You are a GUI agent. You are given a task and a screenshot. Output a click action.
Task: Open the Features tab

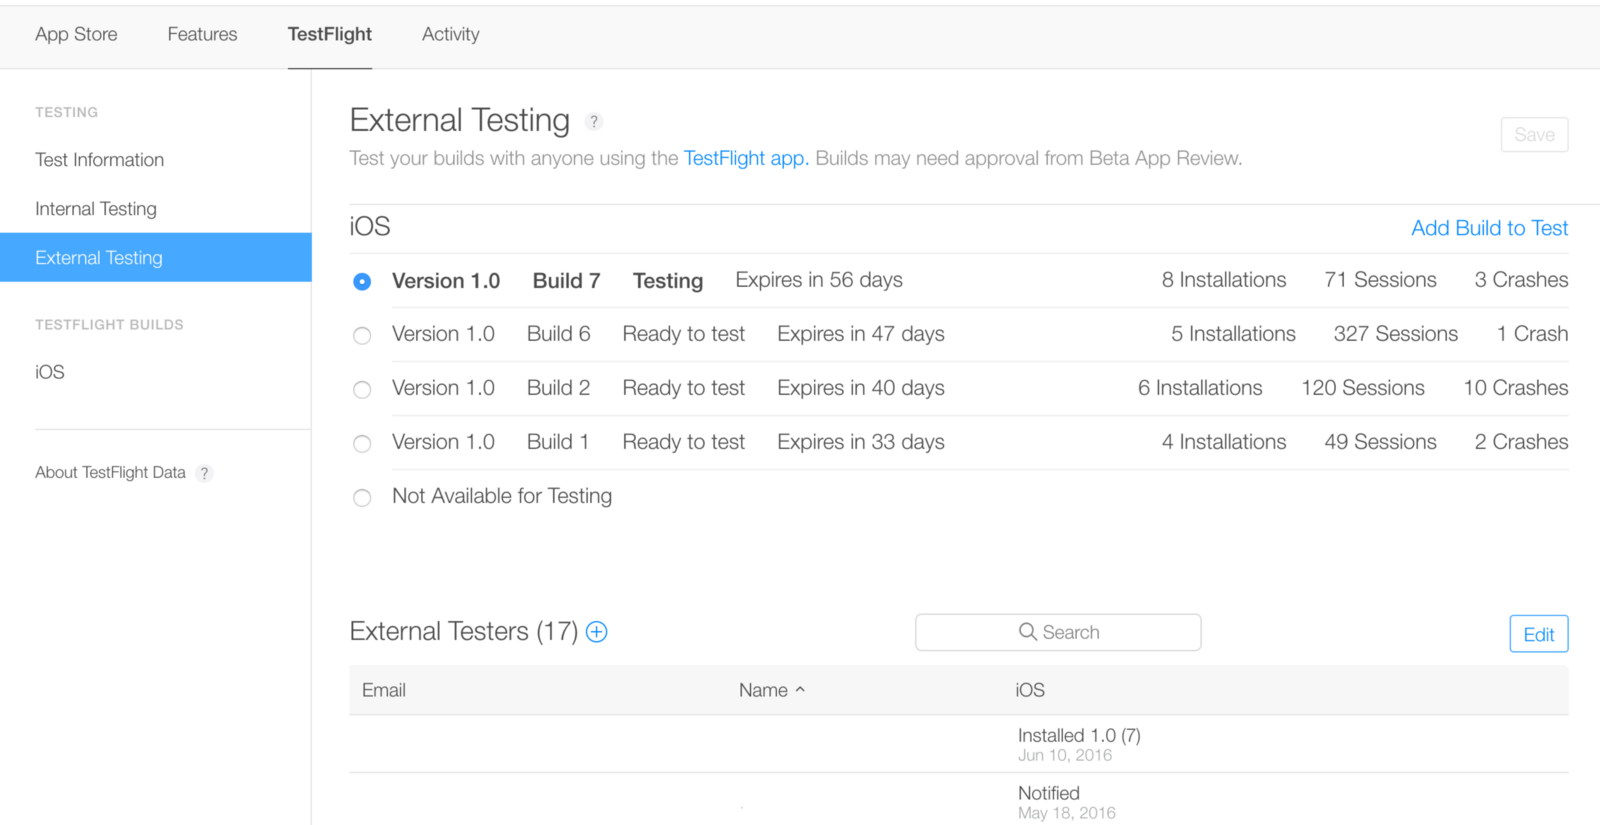(x=202, y=34)
